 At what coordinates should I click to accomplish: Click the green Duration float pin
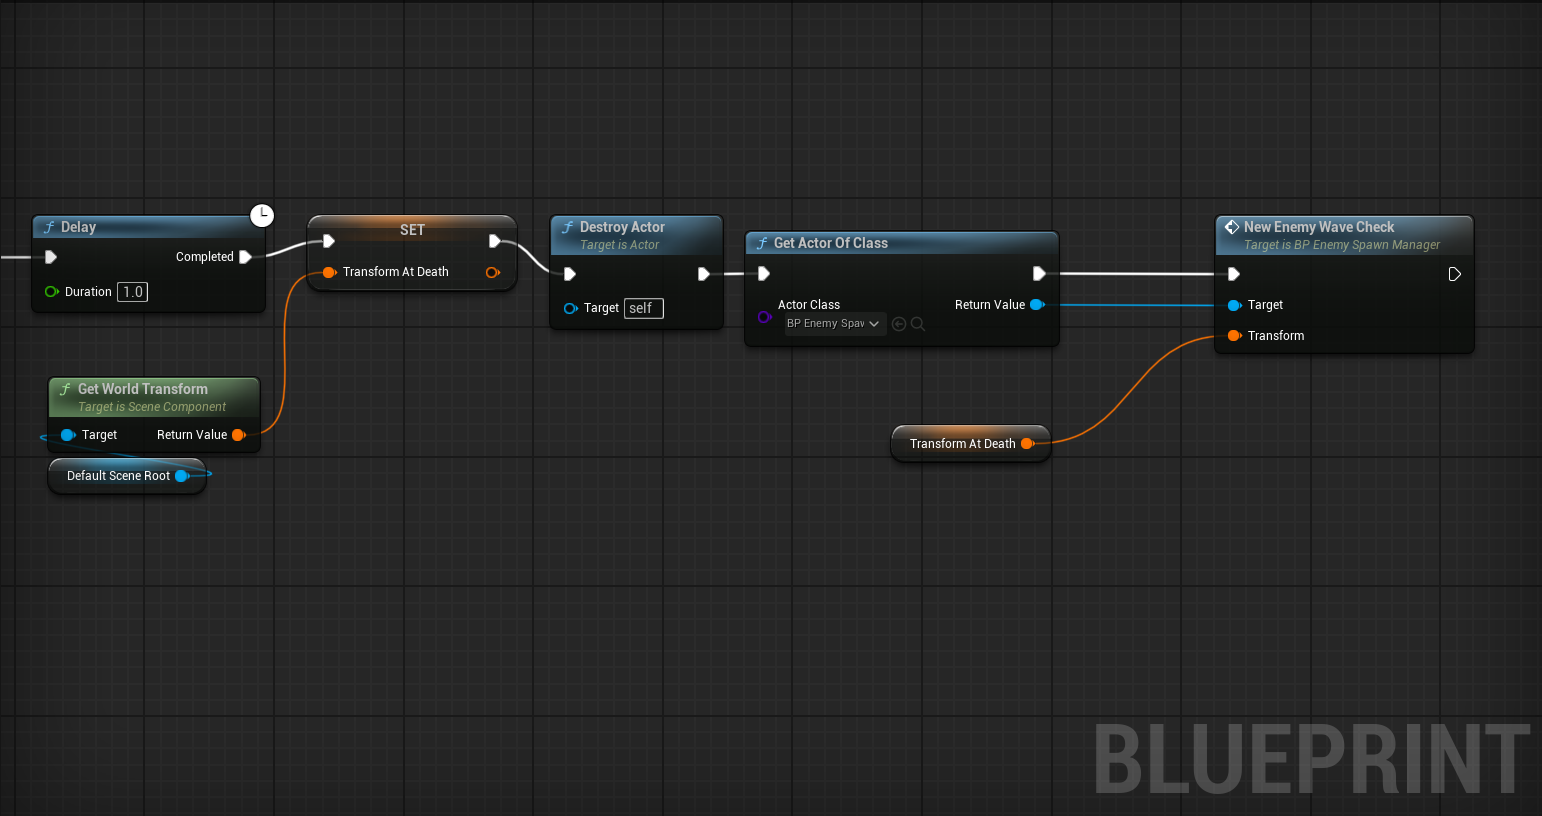[51, 292]
